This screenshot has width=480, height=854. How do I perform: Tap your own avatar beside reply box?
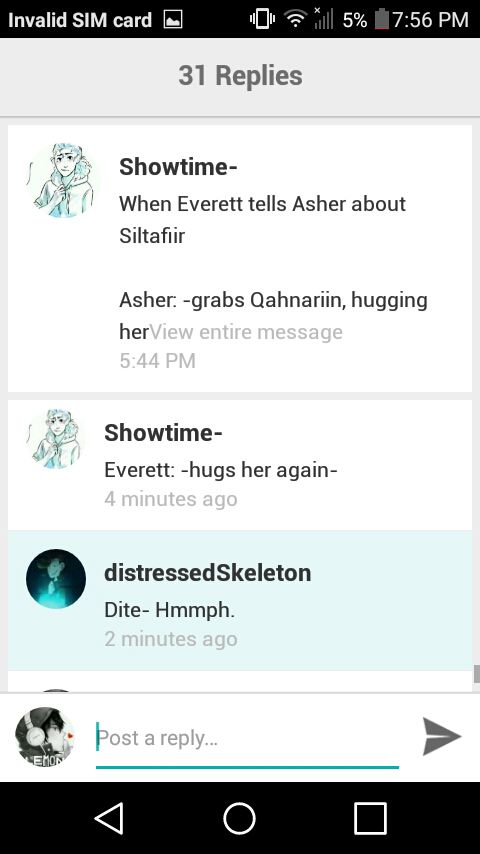pos(45,736)
